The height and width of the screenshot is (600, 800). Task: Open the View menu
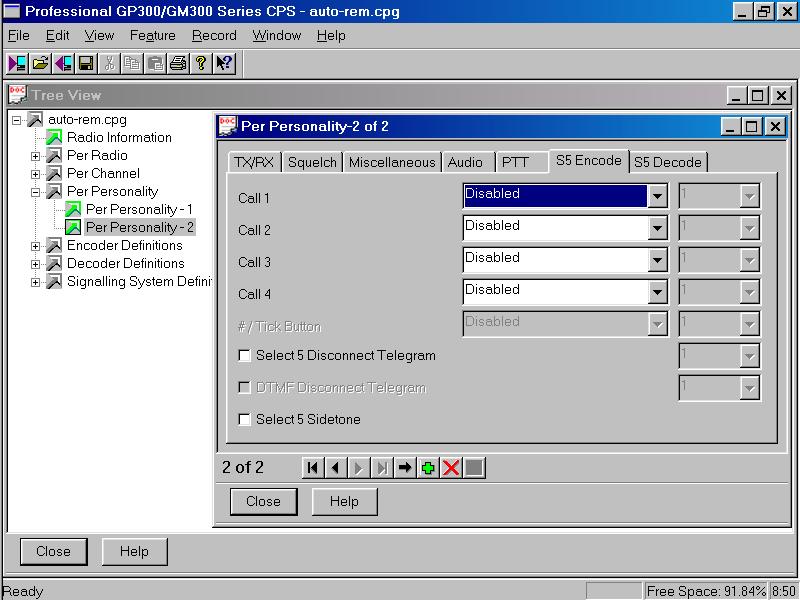point(99,35)
